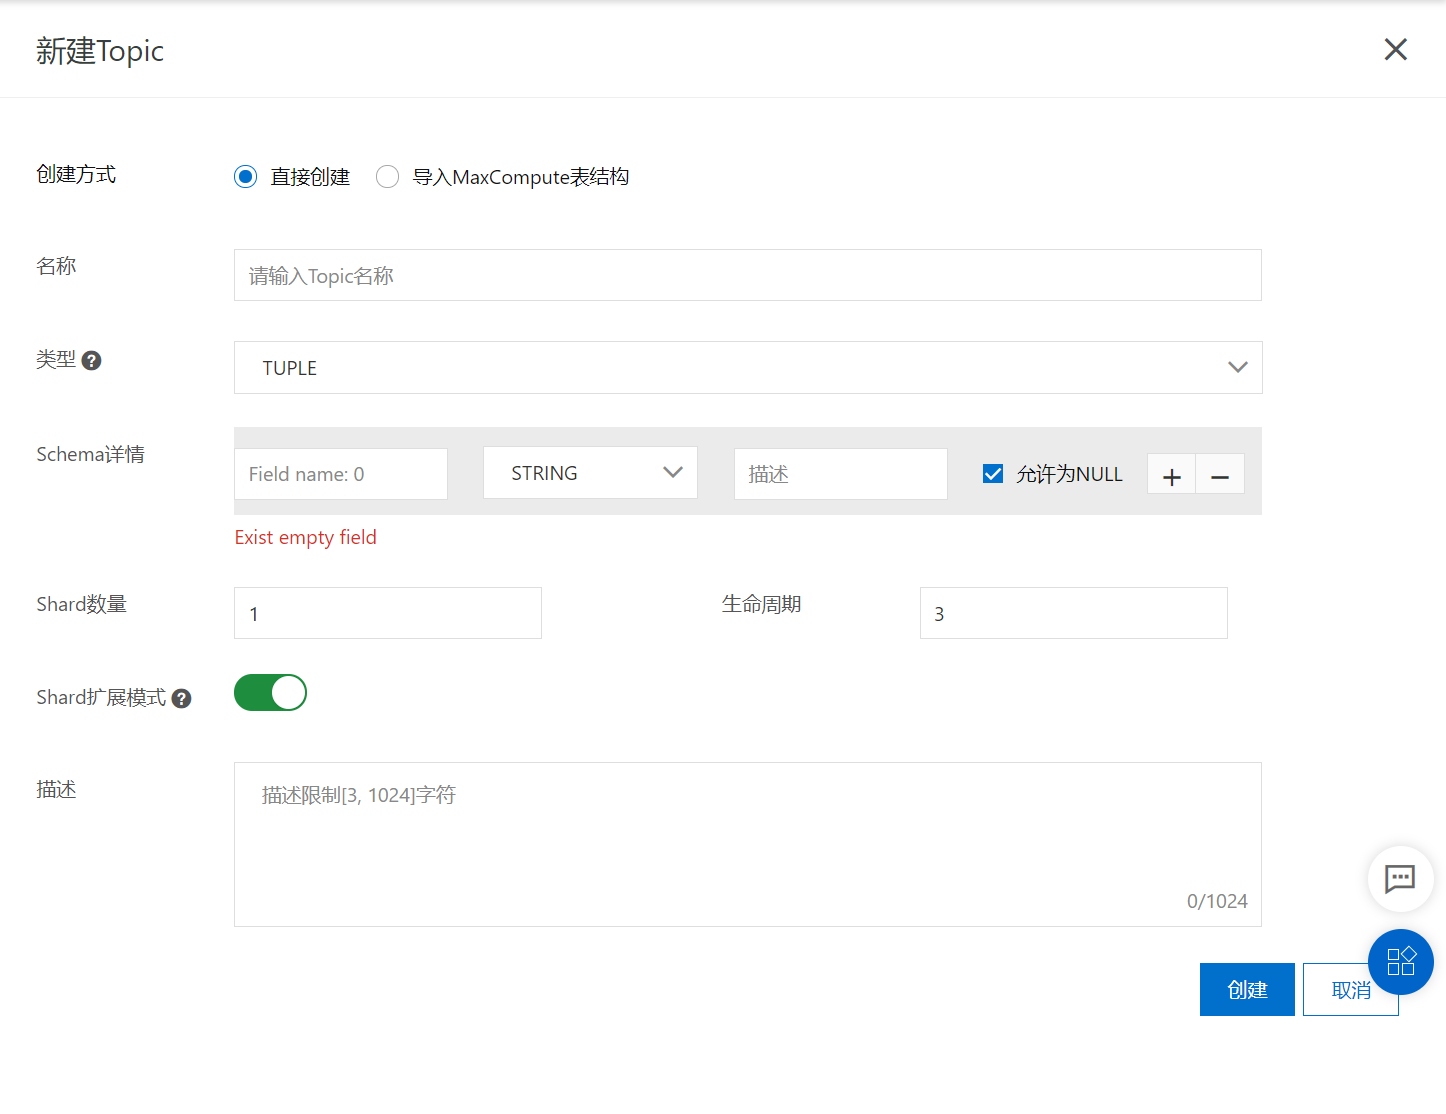Click the help icon next to 类型
Screen dimensions: 1446x1114
click(91, 361)
